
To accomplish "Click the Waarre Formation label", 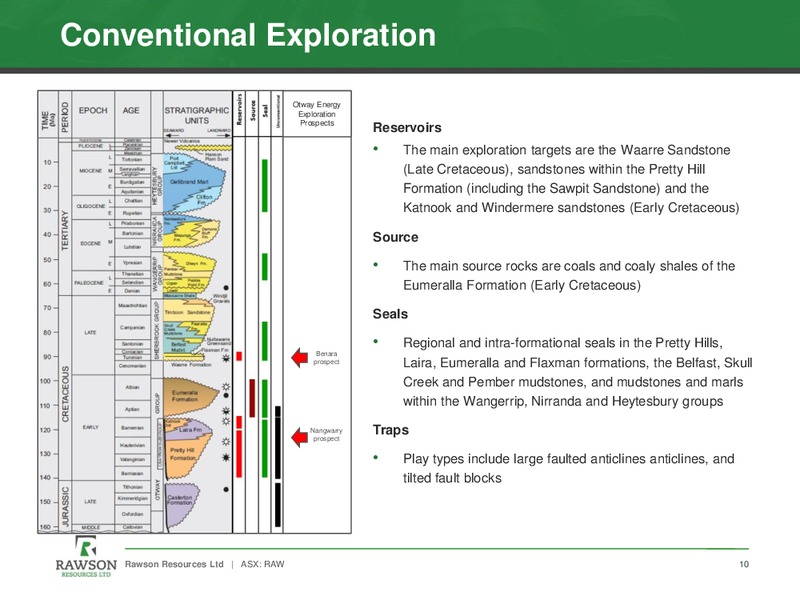I will [191, 365].
